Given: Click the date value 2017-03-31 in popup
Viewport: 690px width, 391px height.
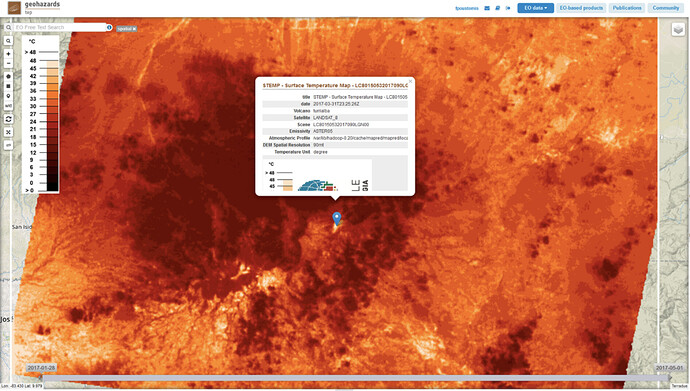Looking at the screenshot, I should pos(336,104).
